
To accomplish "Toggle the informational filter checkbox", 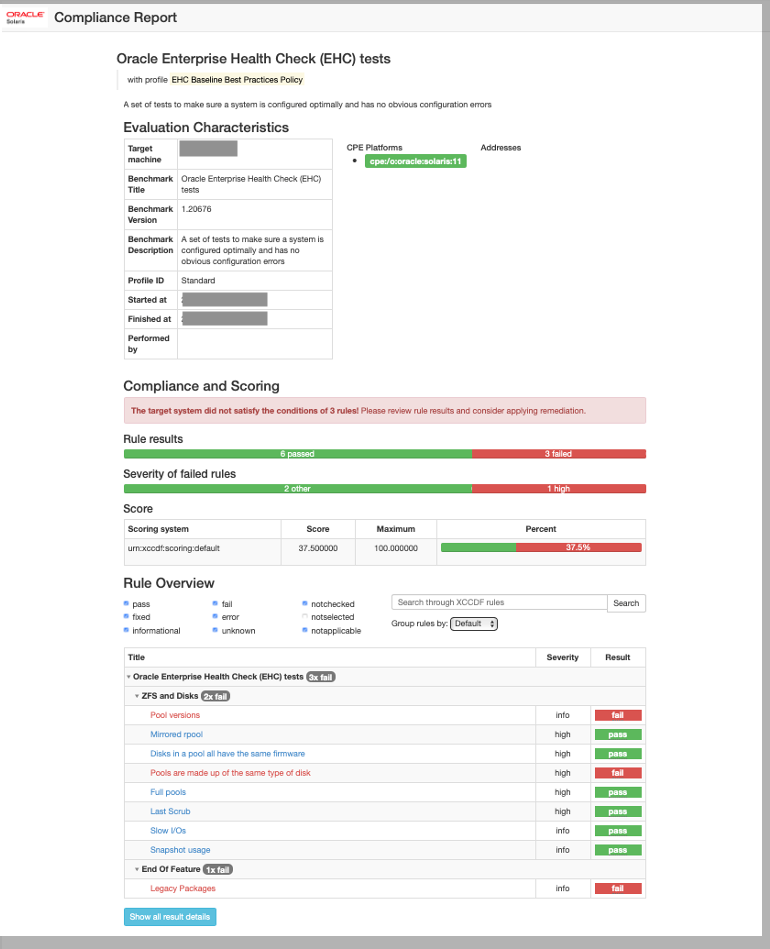I will click(127, 630).
